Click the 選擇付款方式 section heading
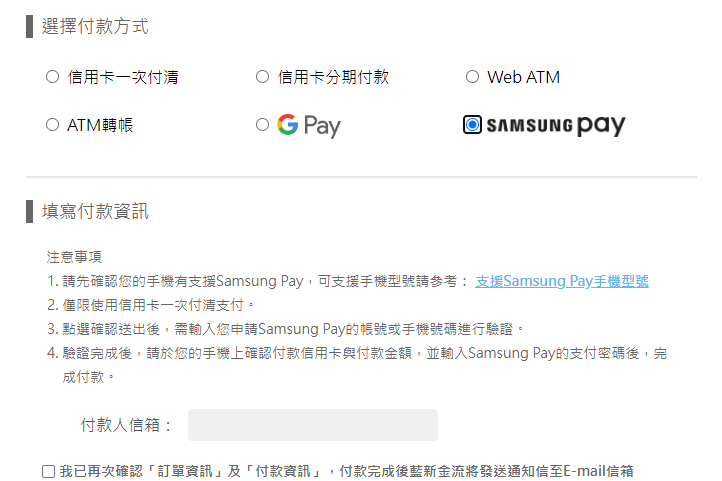The height and width of the screenshot is (481, 722). [x=95, y=26]
